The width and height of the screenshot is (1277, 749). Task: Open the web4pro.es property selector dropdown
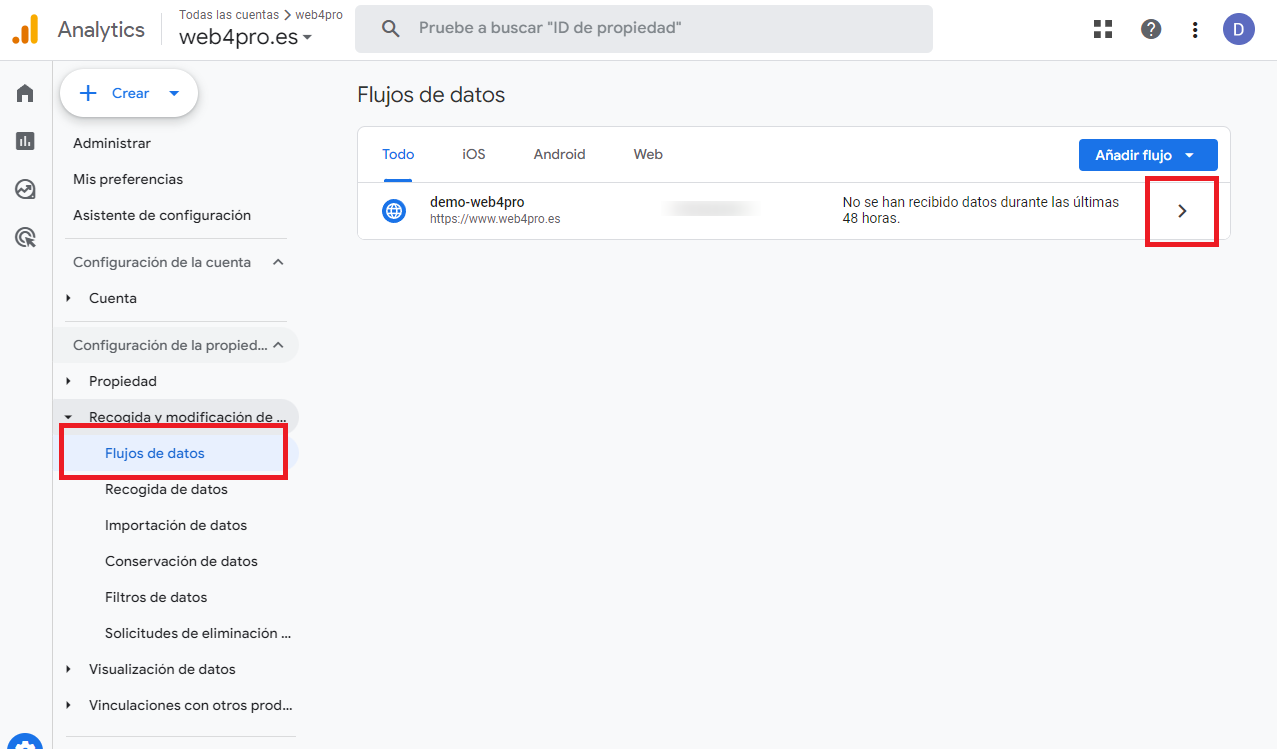(245, 38)
